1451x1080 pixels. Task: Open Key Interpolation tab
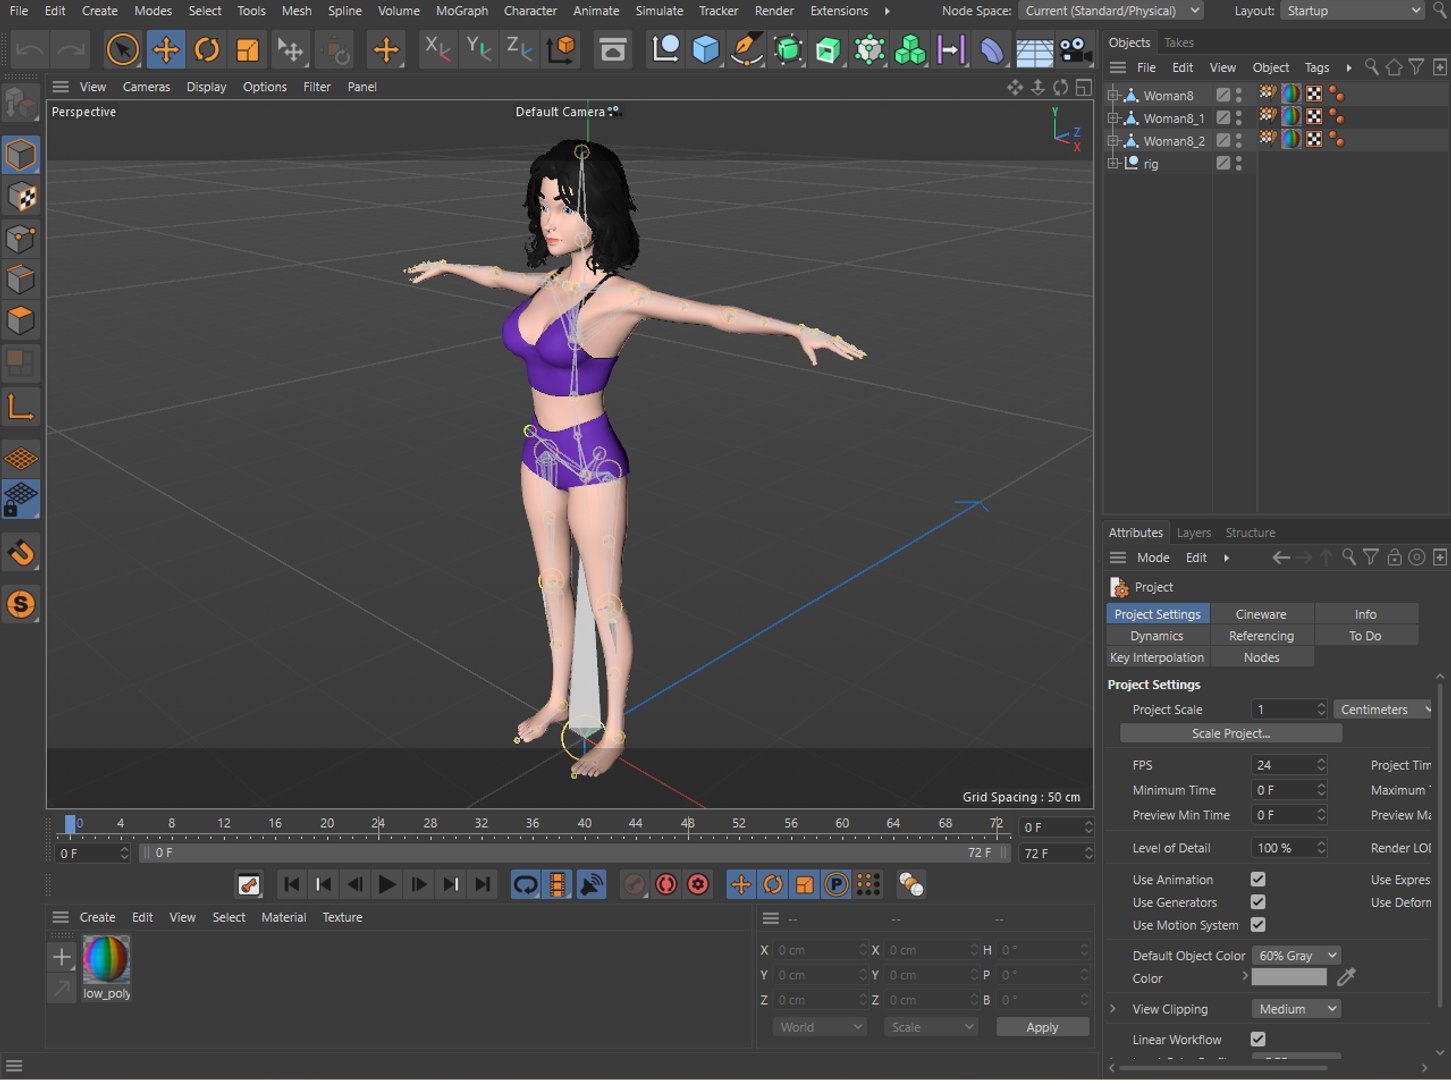1157,657
